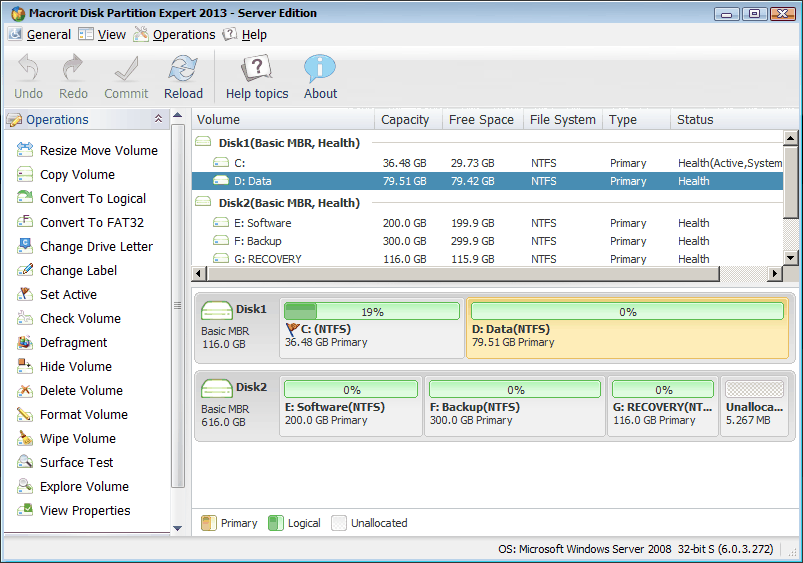The height and width of the screenshot is (563, 803).
Task: Open the Operations menu
Action: 174,34
